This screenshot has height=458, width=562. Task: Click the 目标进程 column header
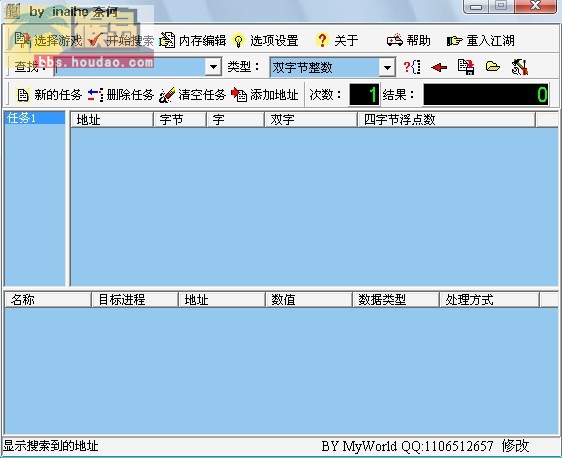point(135,300)
